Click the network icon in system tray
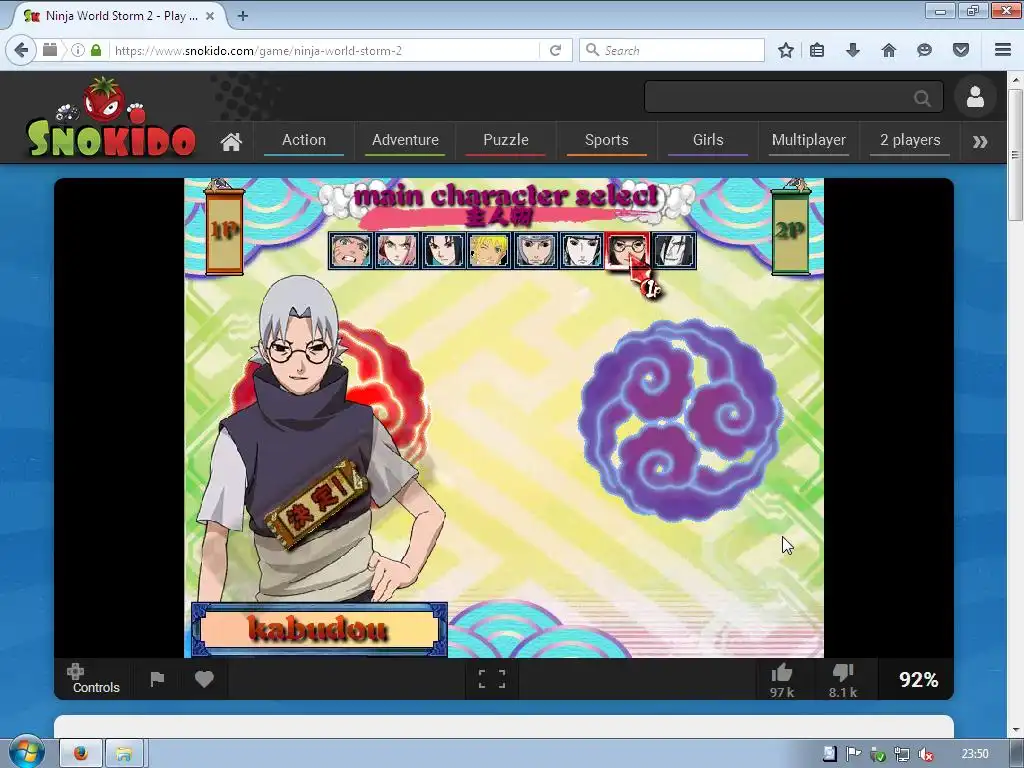This screenshot has width=1024, height=768. [901, 754]
